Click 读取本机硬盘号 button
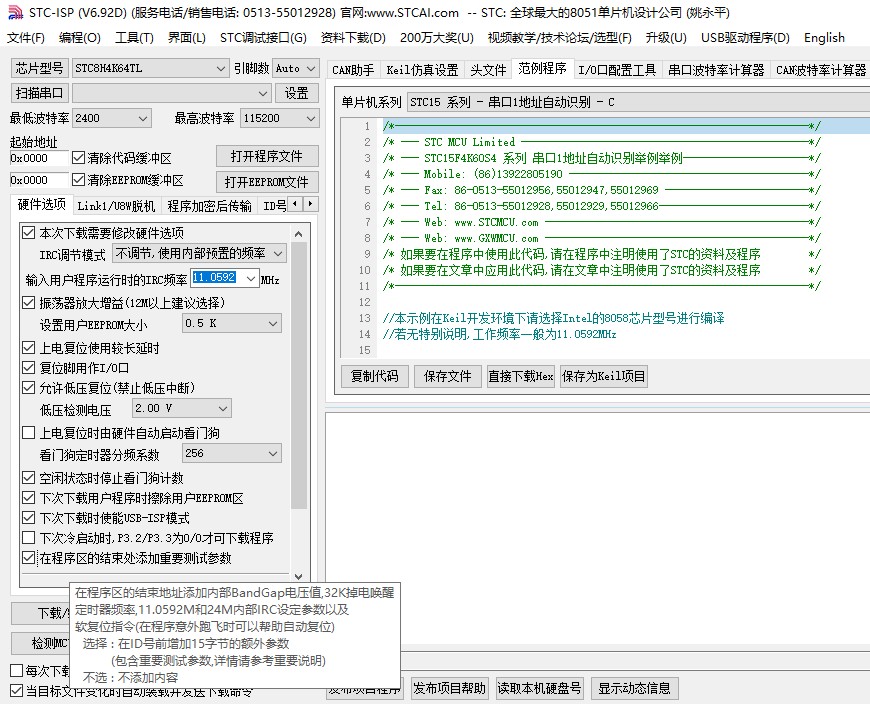 click(539, 688)
